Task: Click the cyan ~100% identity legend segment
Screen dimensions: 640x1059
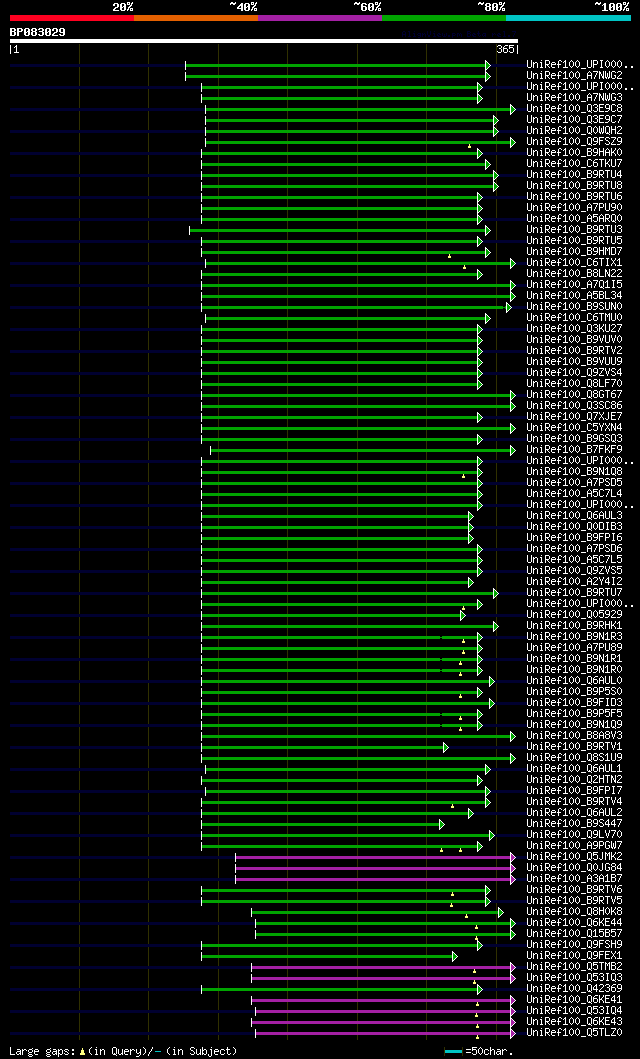Action: click(568, 18)
